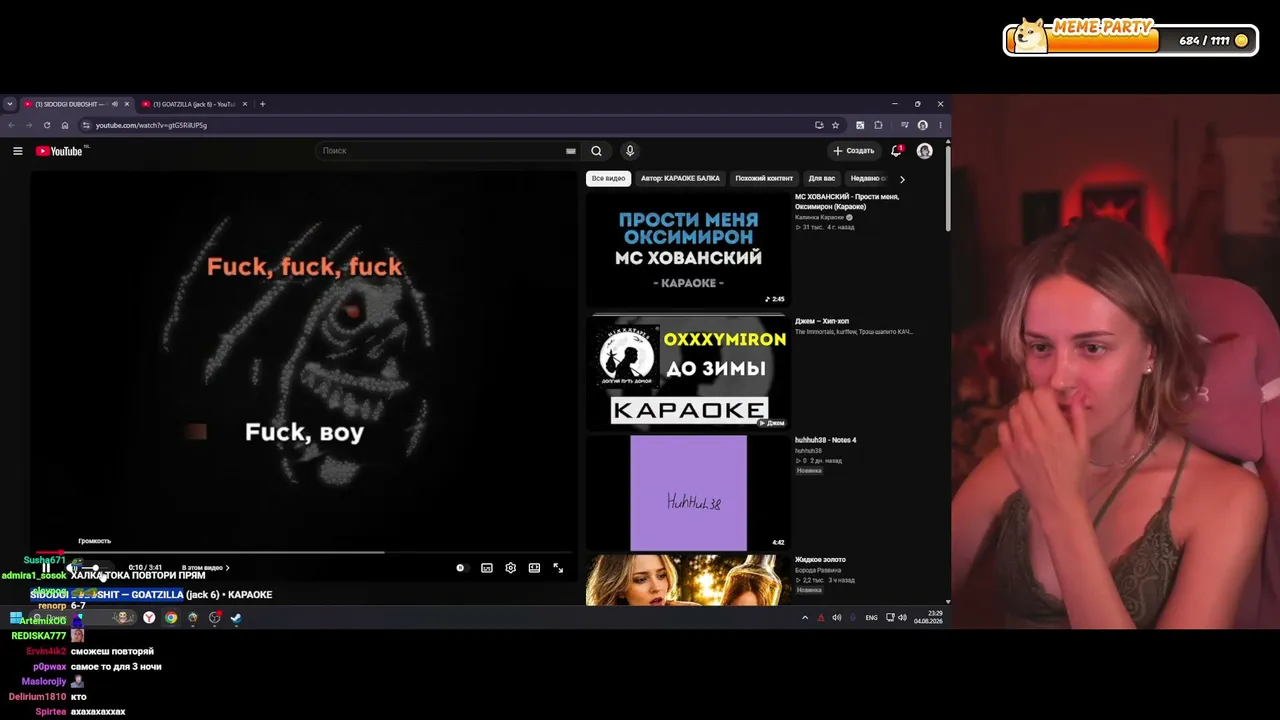Open the 'Прости меня Оксимирон' karaoke thumbnail
Viewport: 1280px width, 720px height.
(x=688, y=249)
